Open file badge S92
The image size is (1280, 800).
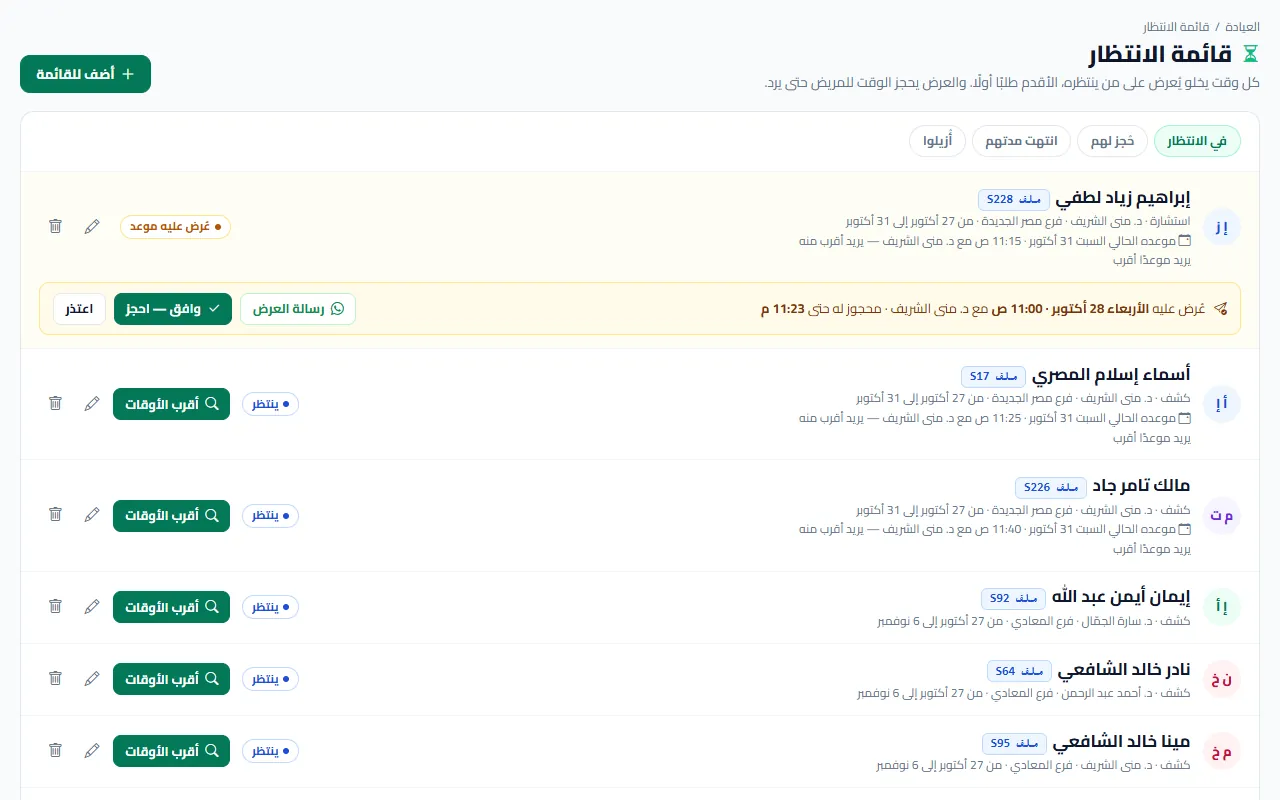[1013, 599]
